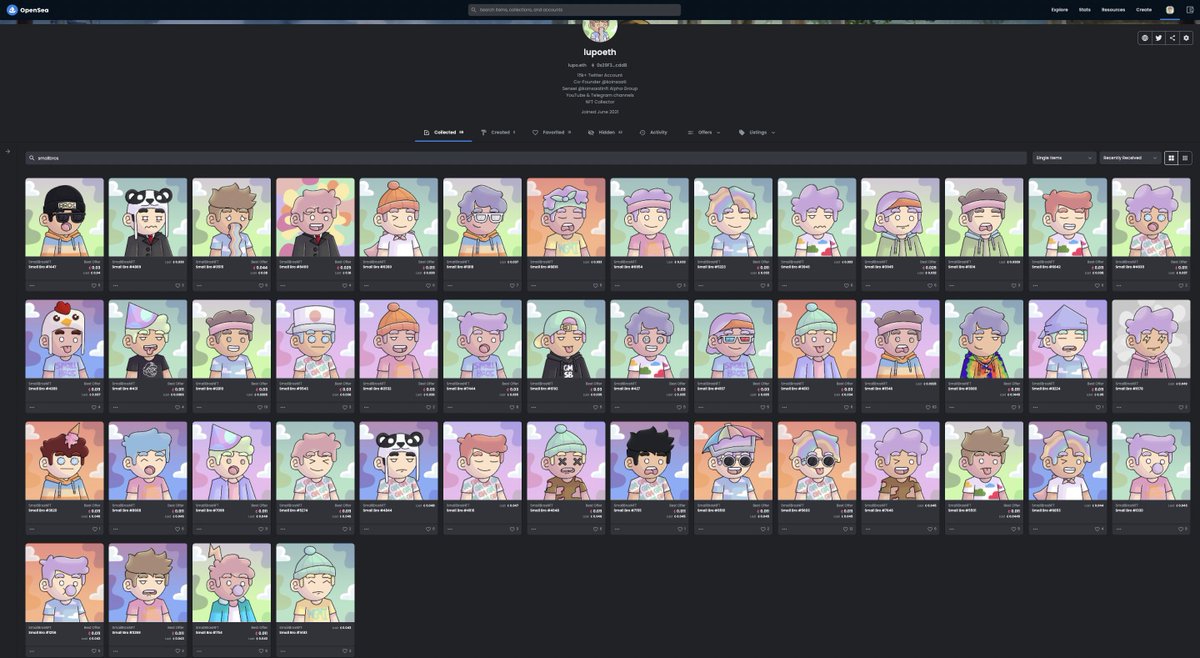Open the grey background pink hoodie thumbnail
The image size is (1200, 658).
[x=1151, y=339]
